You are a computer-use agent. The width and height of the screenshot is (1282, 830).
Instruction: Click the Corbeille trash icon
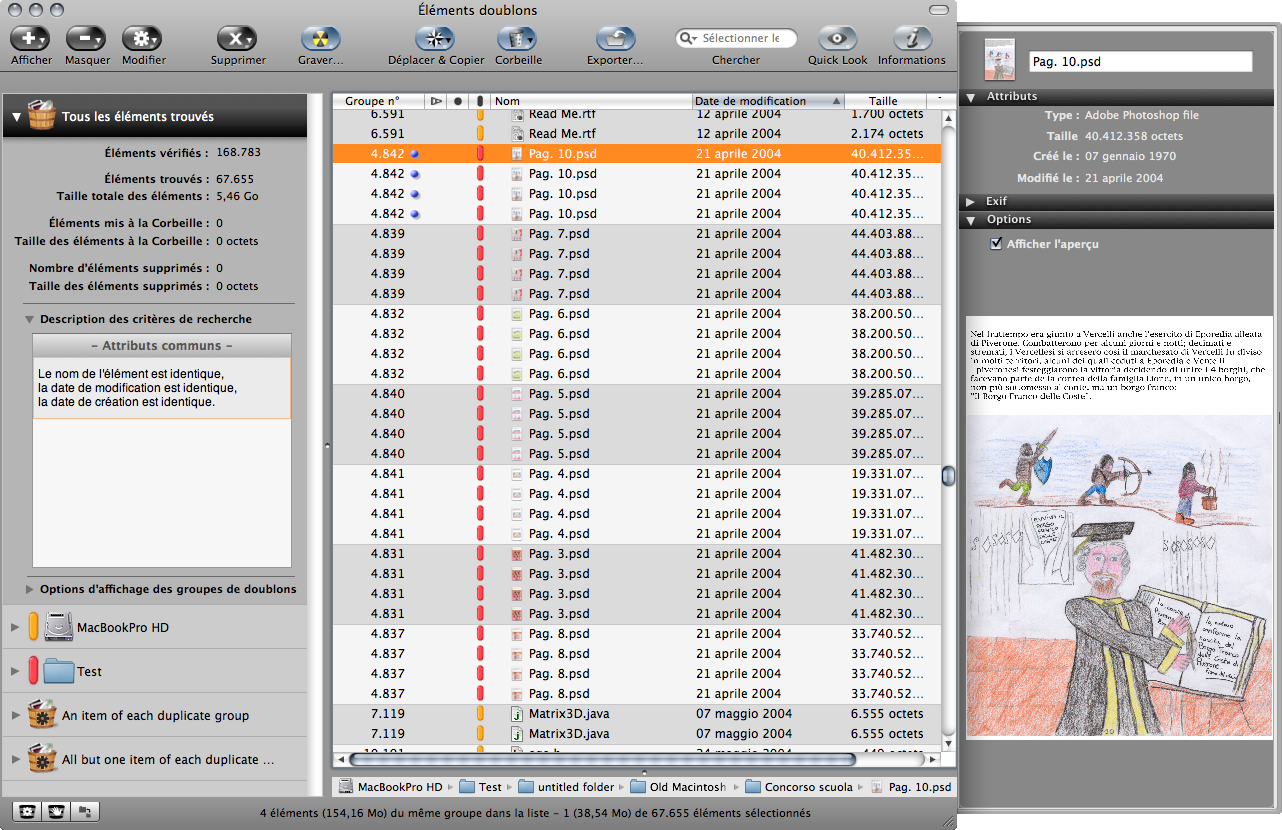(517, 39)
